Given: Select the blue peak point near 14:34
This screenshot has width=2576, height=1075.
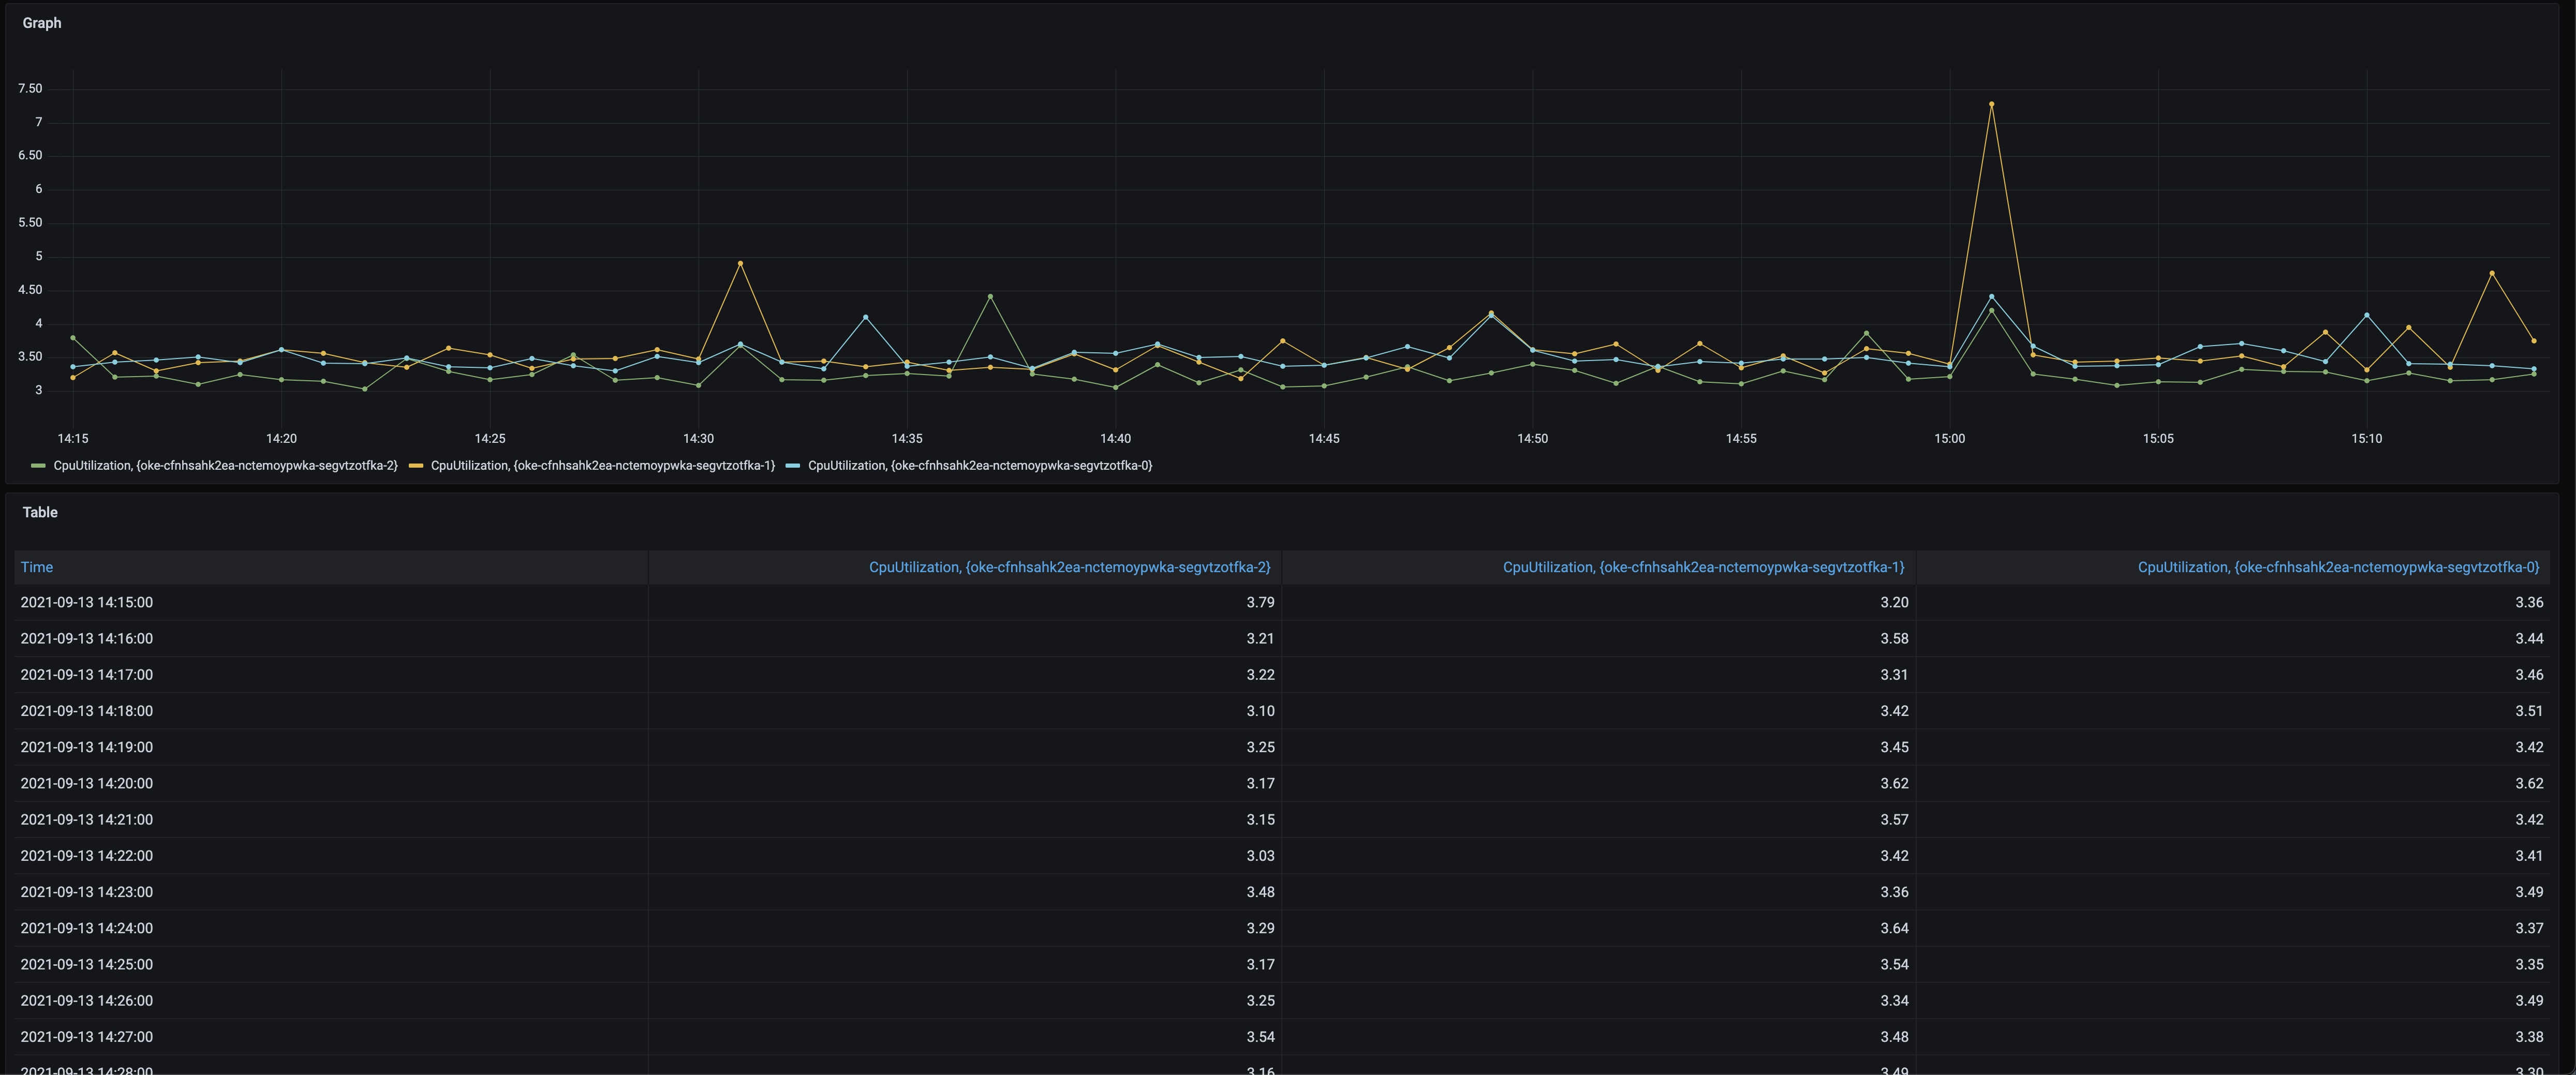Looking at the screenshot, I should pos(865,317).
